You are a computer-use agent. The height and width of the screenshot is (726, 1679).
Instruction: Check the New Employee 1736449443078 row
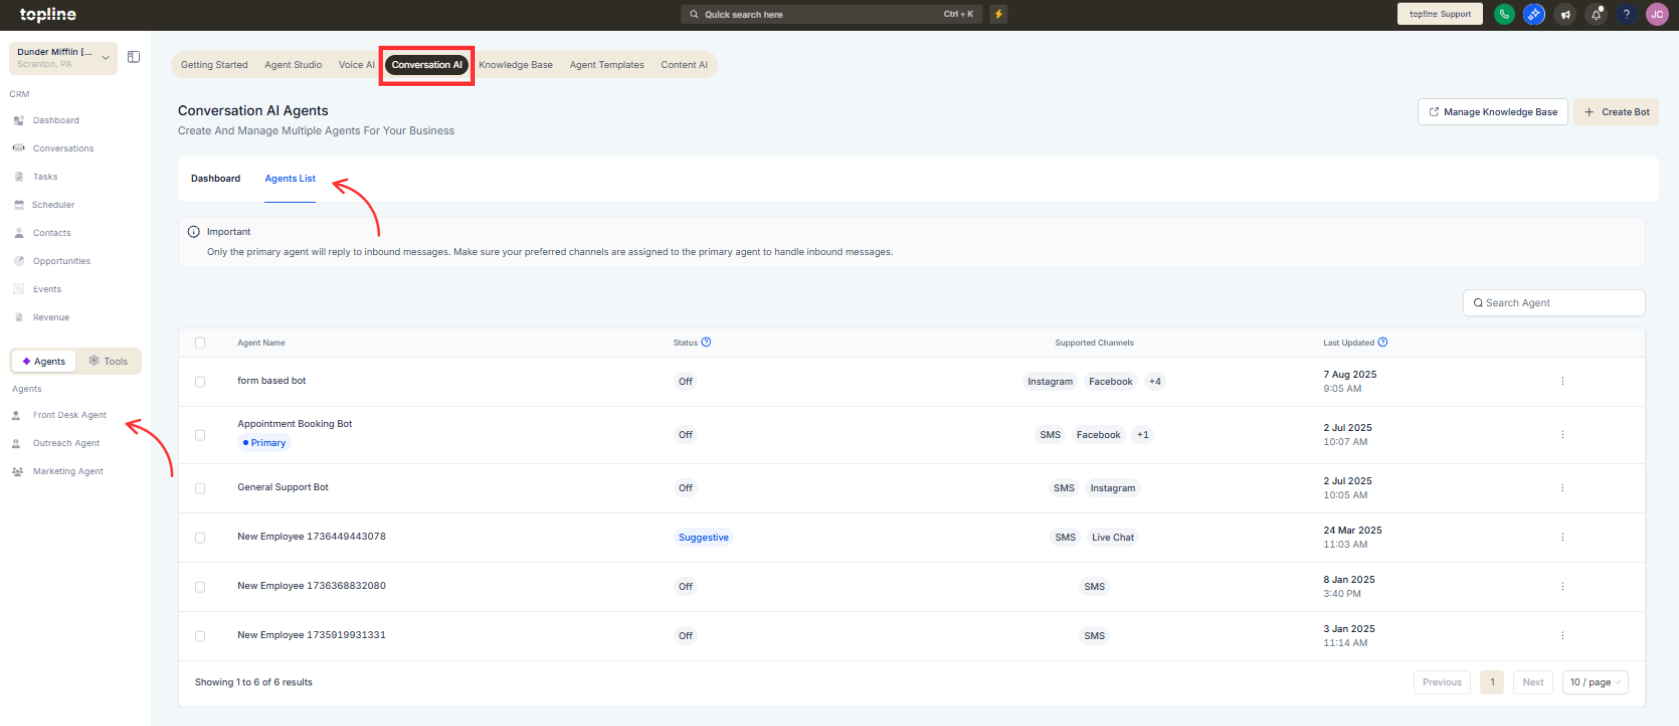[200, 538]
